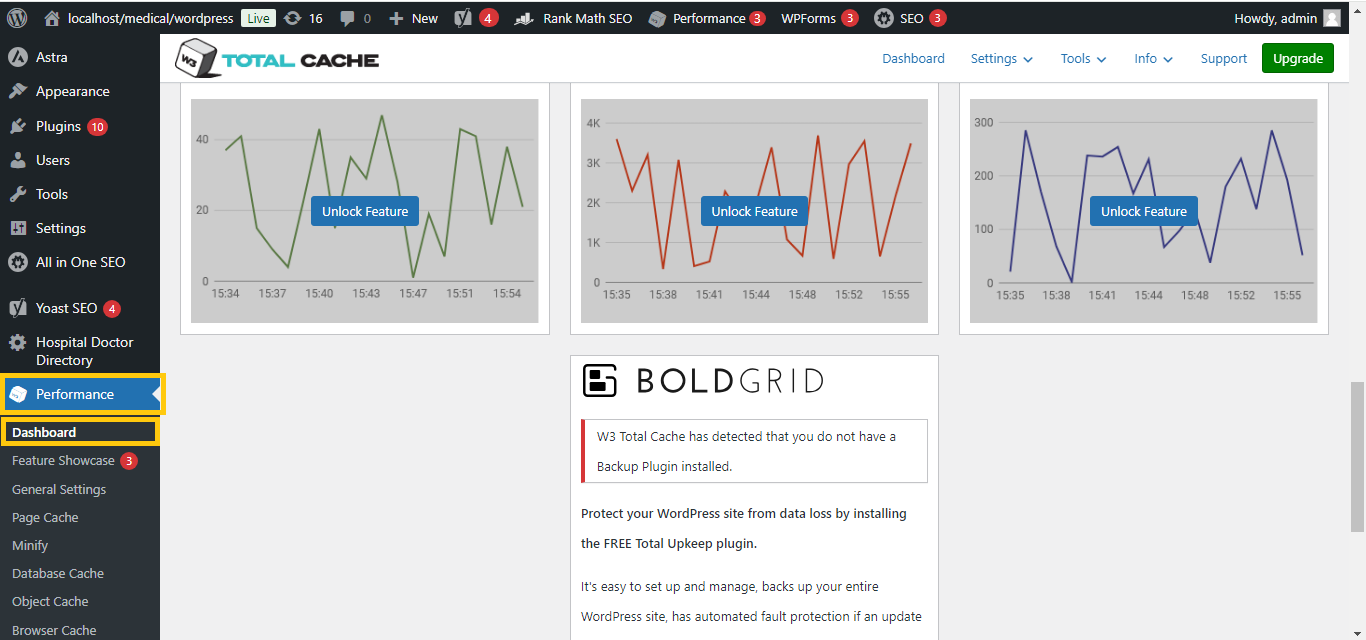
Task: Expand the Info dropdown in header
Action: click(1153, 59)
